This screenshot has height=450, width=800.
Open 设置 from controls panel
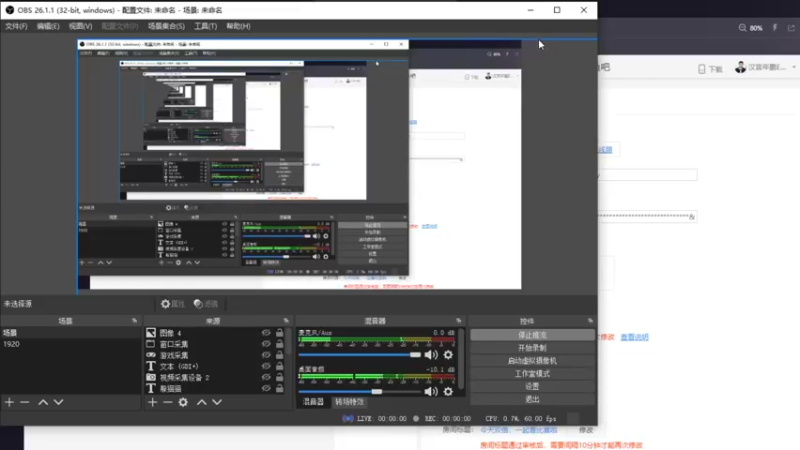(532, 386)
